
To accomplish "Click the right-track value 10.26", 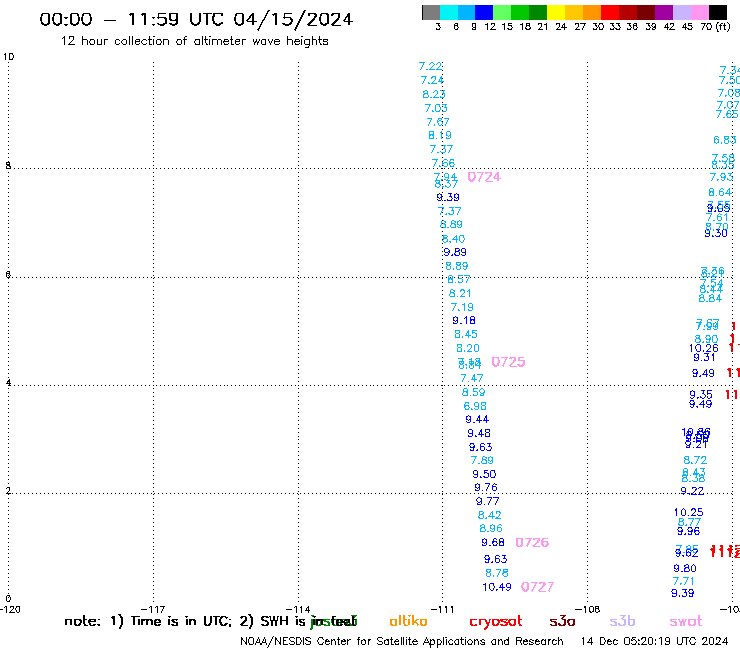I will click(x=704, y=348).
